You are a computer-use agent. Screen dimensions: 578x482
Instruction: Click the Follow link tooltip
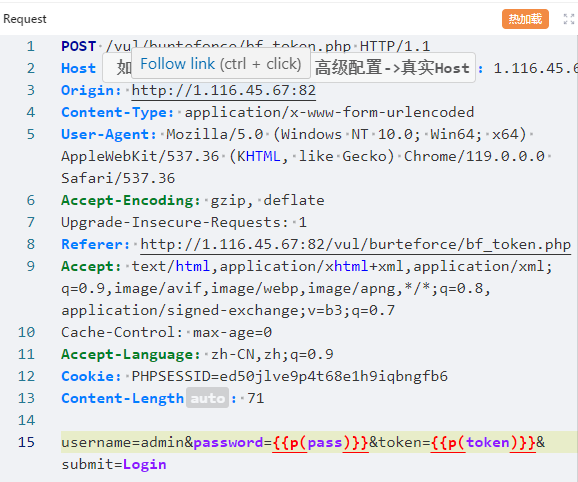(x=221, y=64)
